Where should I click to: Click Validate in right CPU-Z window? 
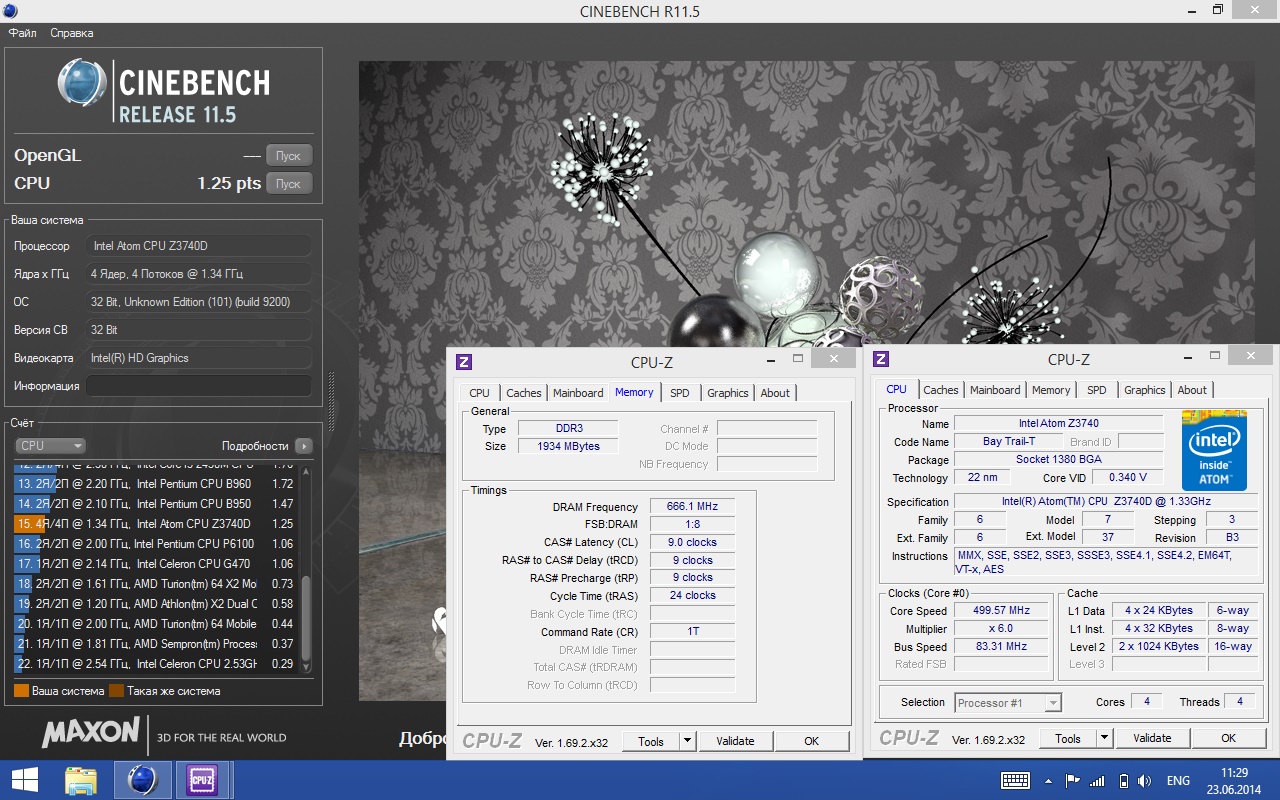tap(1152, 738)
